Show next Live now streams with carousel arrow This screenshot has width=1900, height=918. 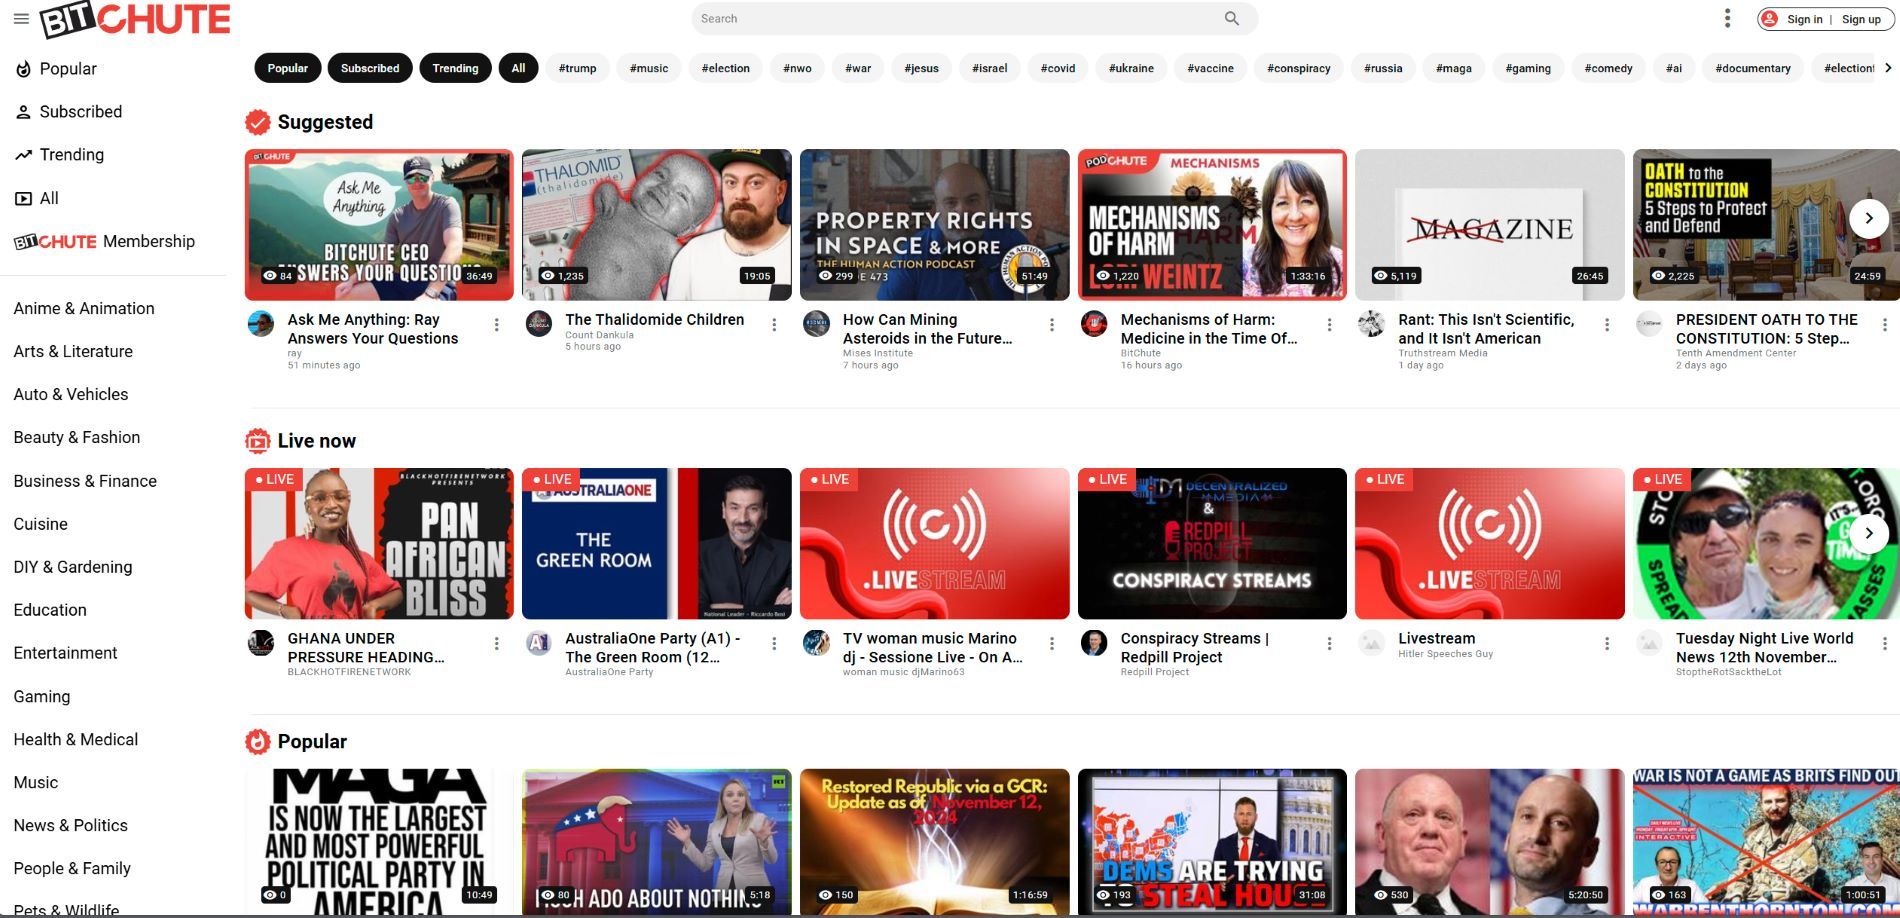coord(1869,533)
